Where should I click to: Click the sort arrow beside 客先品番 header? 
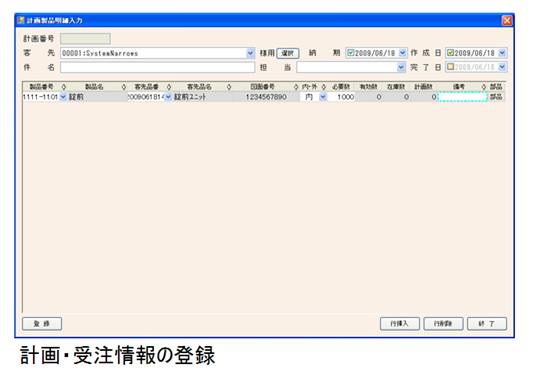click(x=169, y=87)
